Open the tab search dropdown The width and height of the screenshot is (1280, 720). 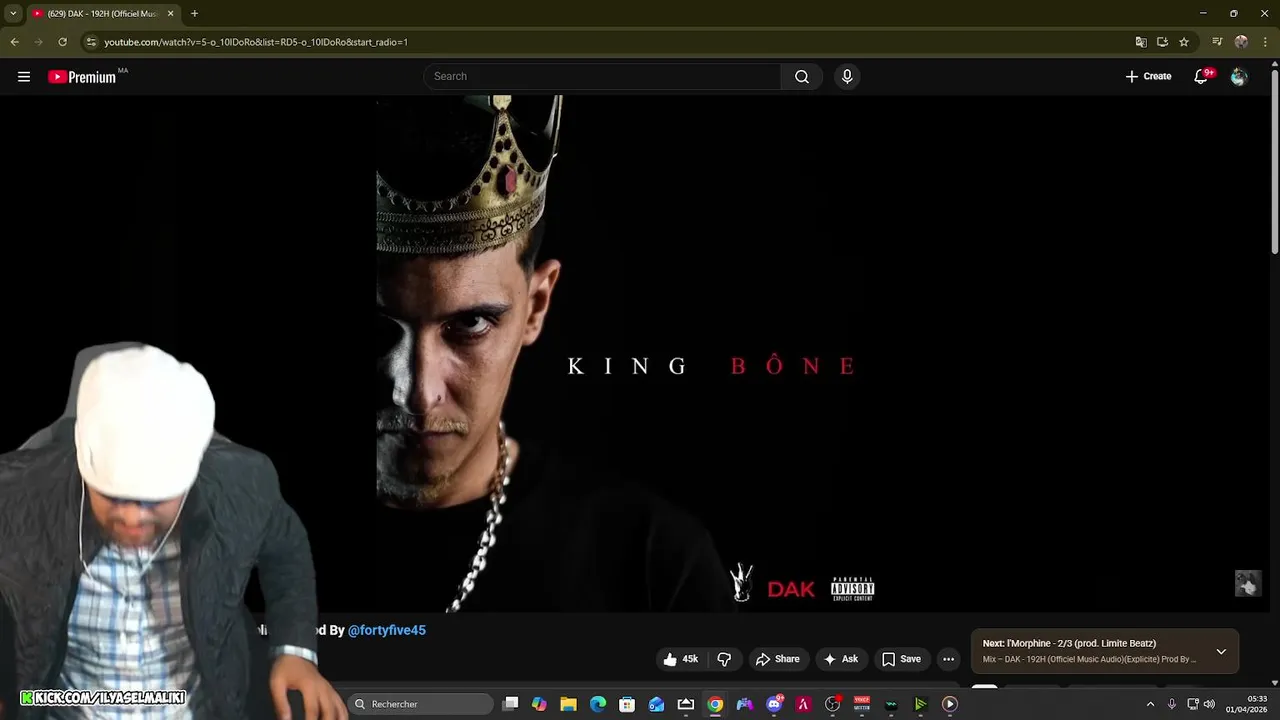[x=13, y=13]
